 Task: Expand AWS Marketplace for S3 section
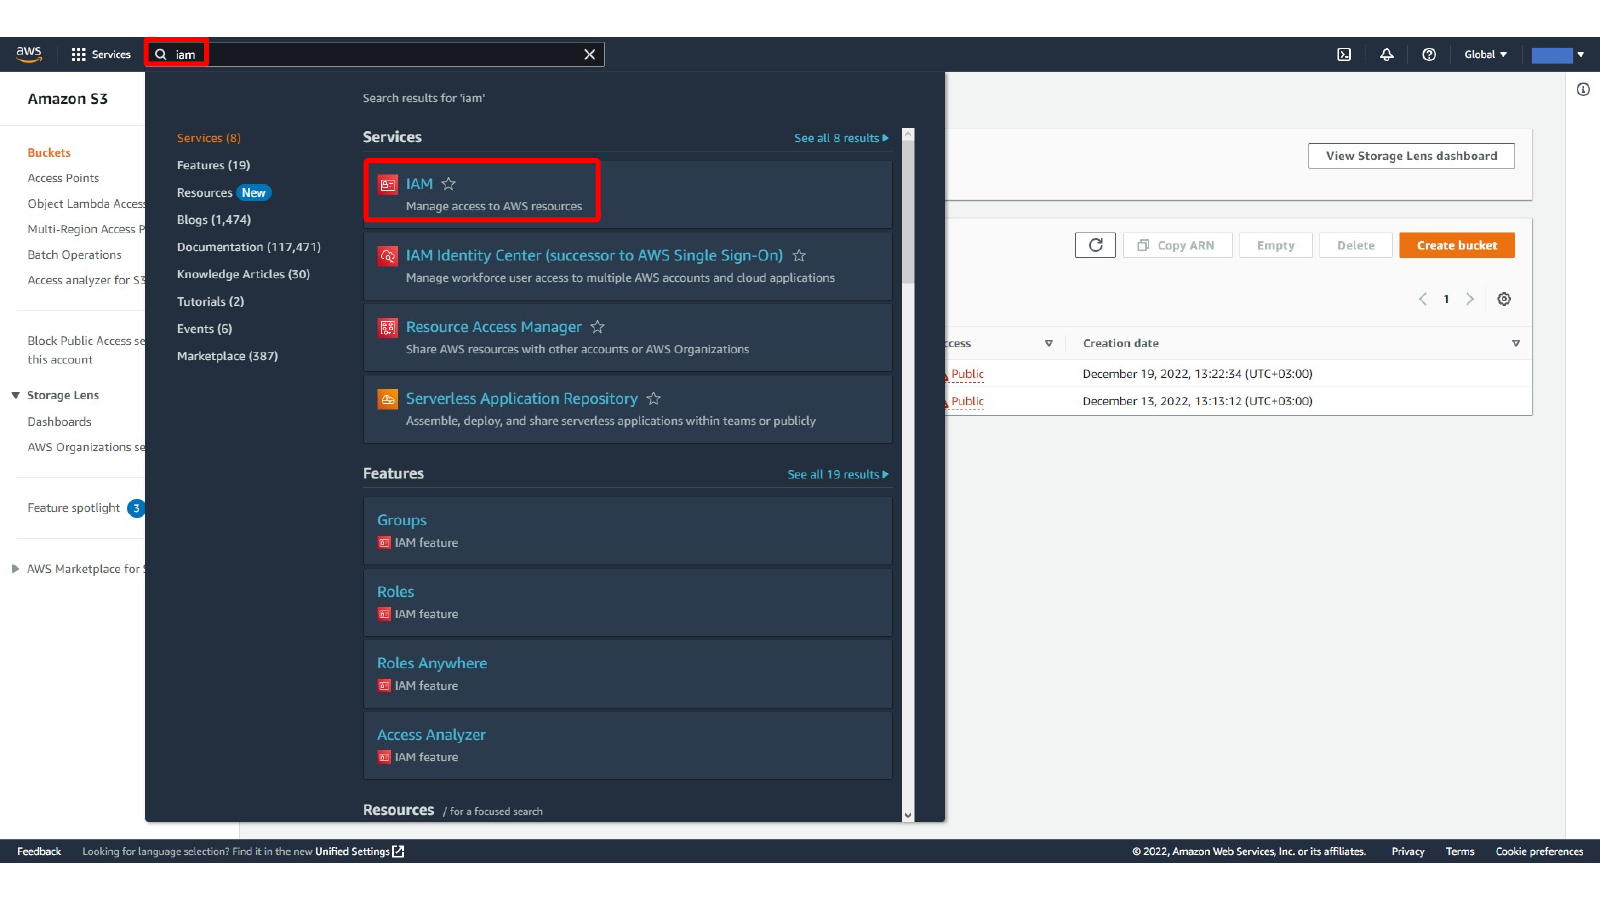(x=15, y=569)
